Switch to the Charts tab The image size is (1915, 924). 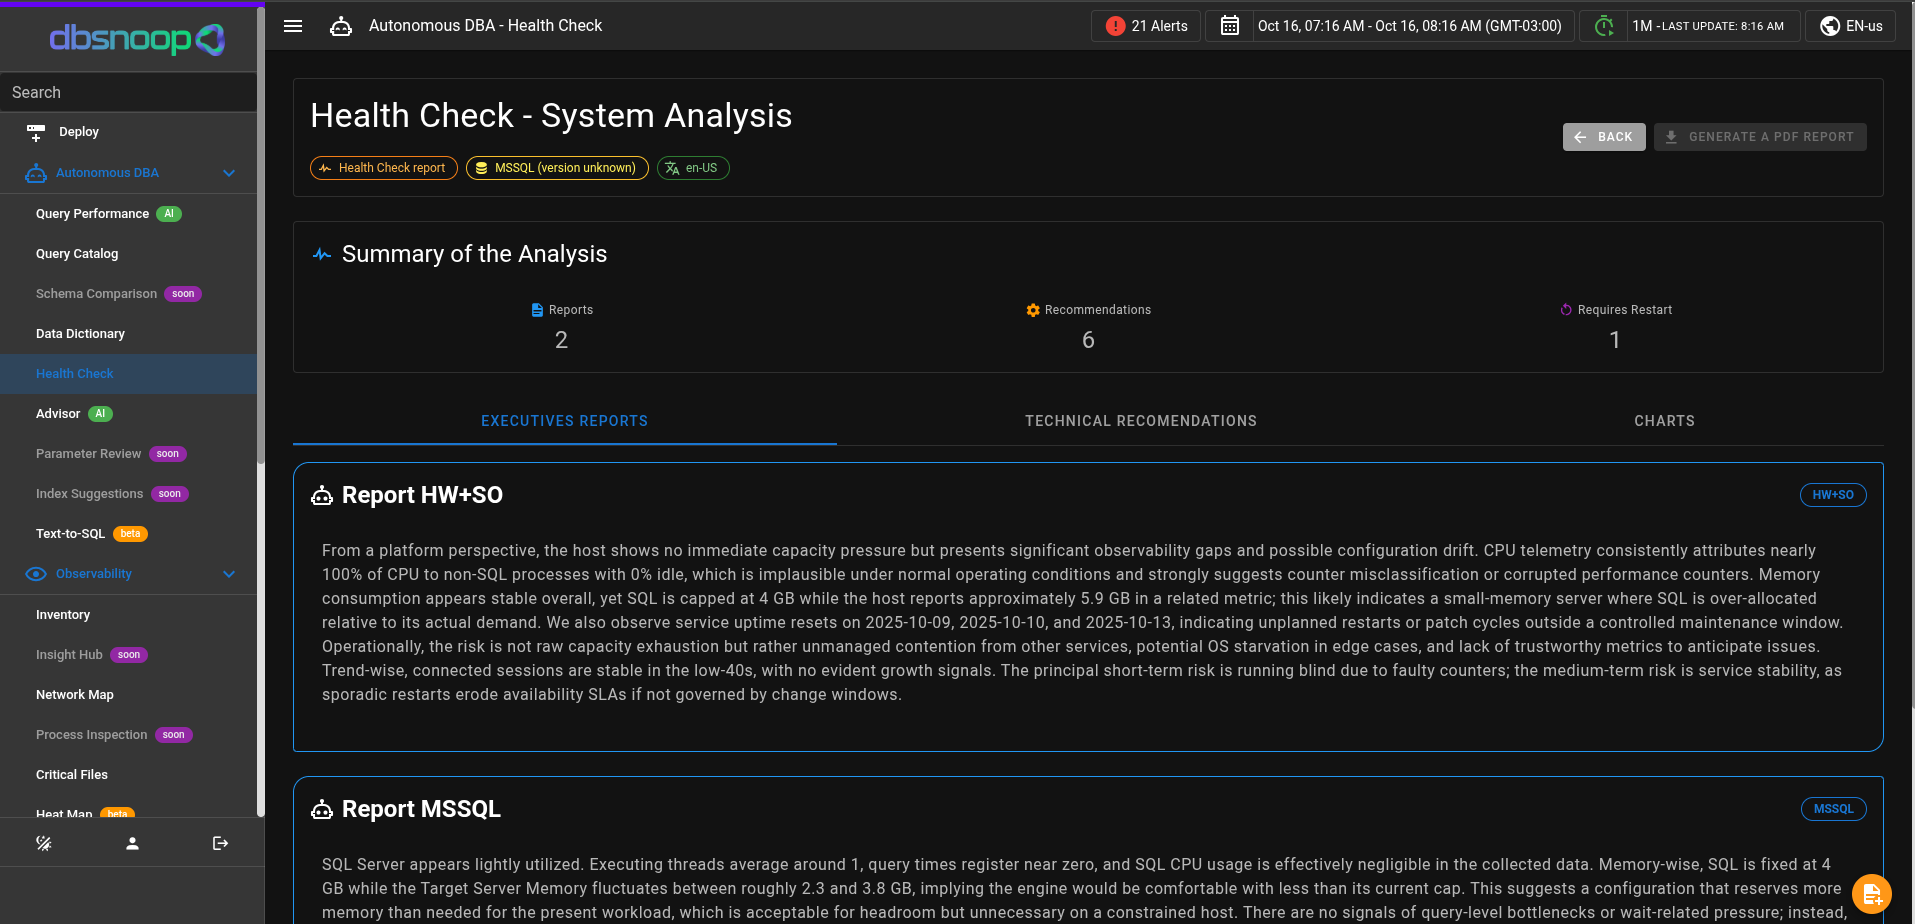click(1664, 421)
